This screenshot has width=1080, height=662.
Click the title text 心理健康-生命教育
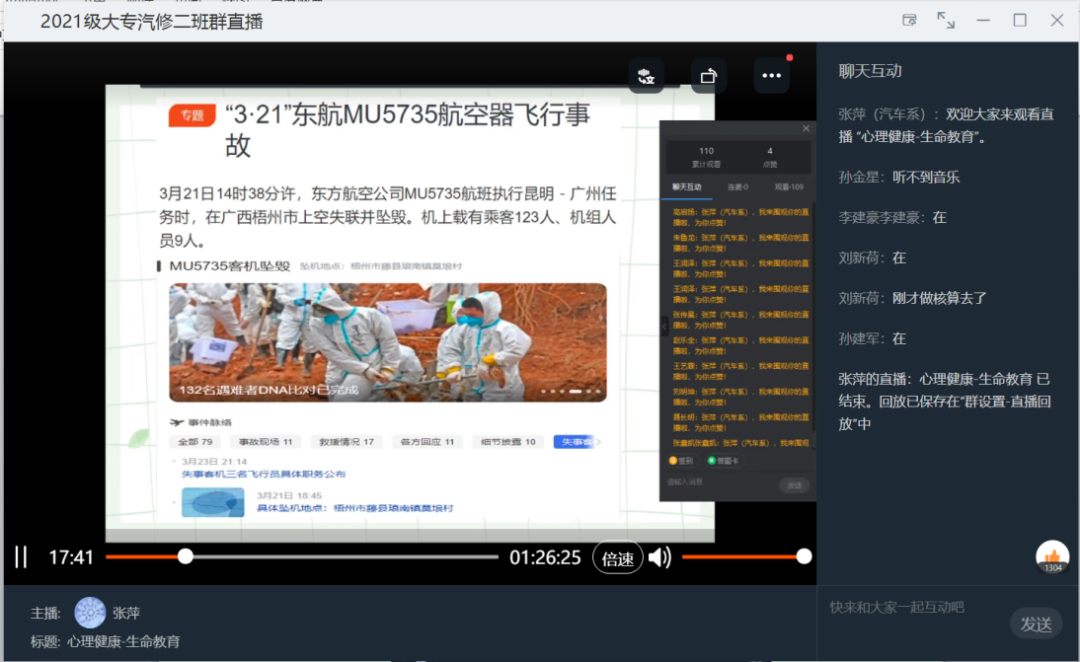[124, 642]
